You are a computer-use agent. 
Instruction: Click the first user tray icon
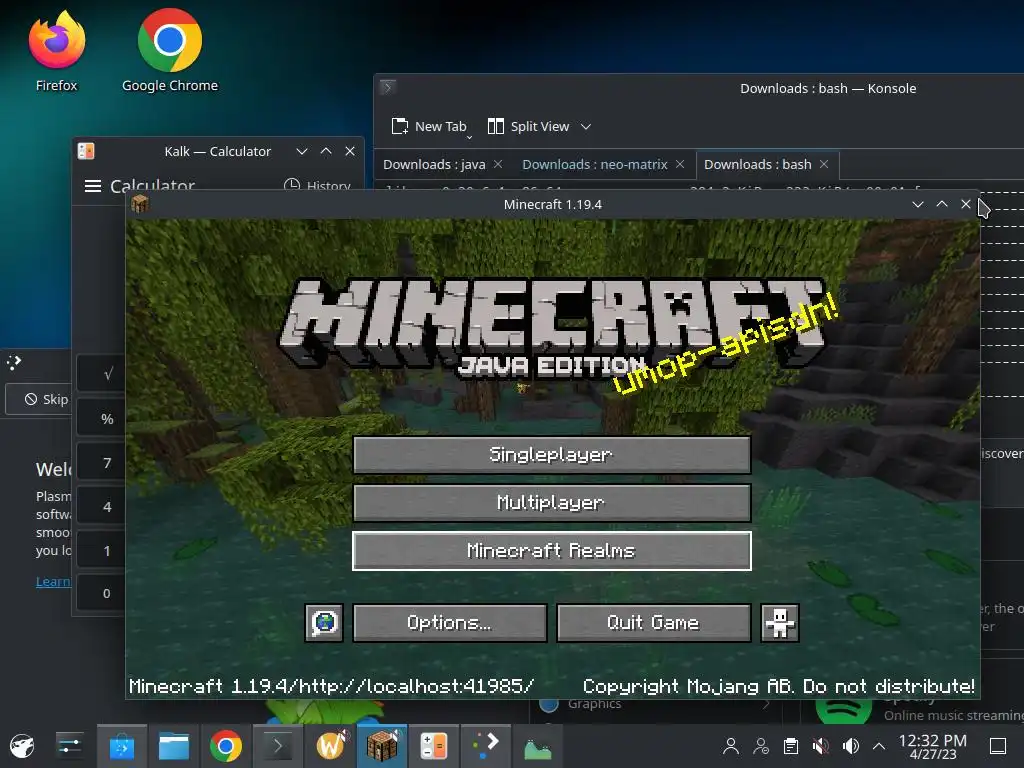[x=731, y=746]
